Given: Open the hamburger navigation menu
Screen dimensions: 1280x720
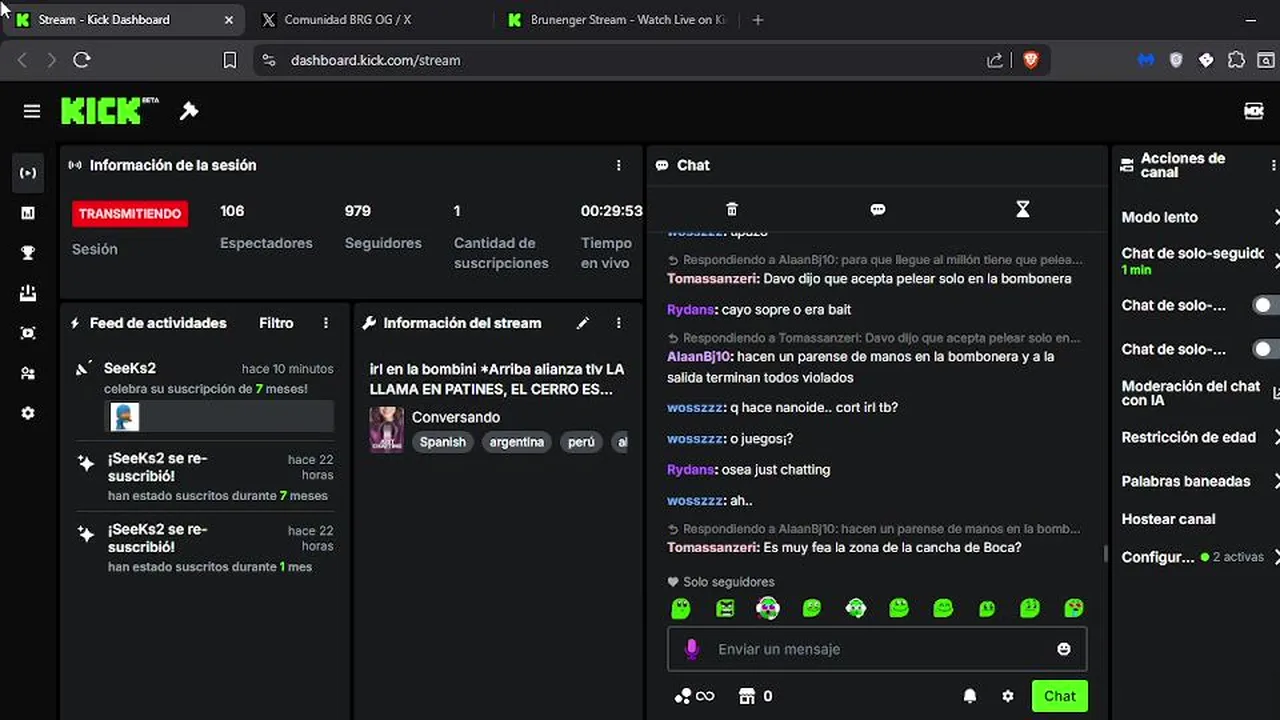Looking at the screenshot, I should pos(32,111).
